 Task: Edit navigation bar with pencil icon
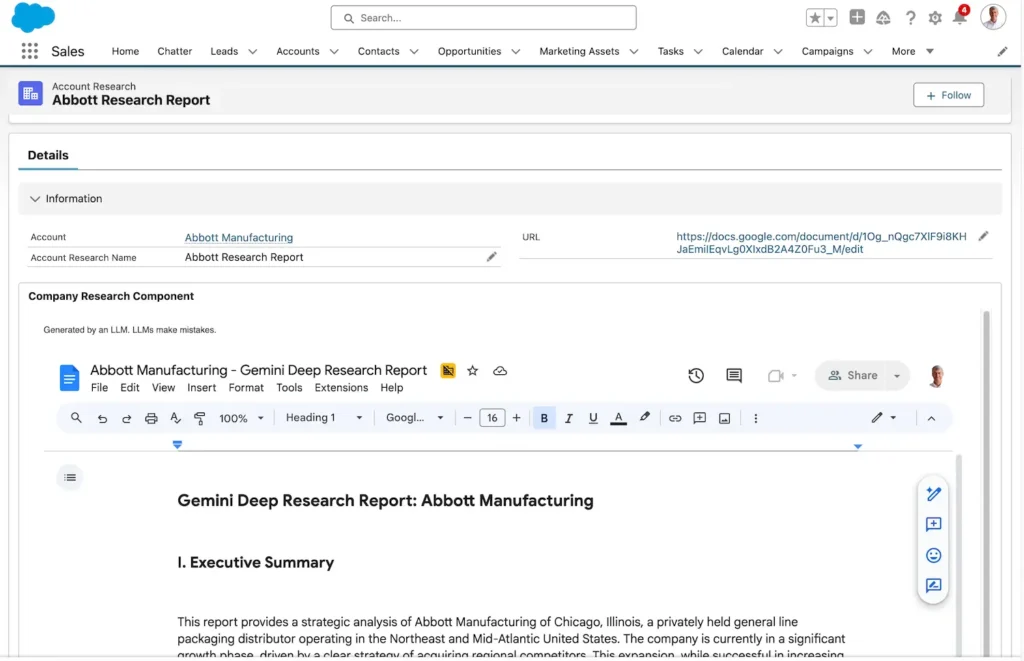tap(1002, 52)
